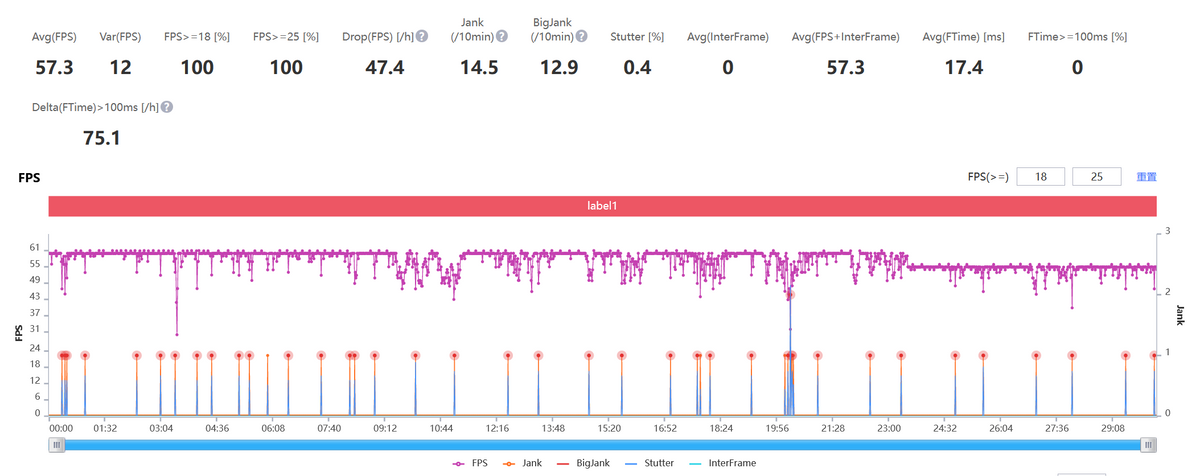Click the Stutter value 0.4
Viewport: 1200px width, 476px height.
(637, 67)
